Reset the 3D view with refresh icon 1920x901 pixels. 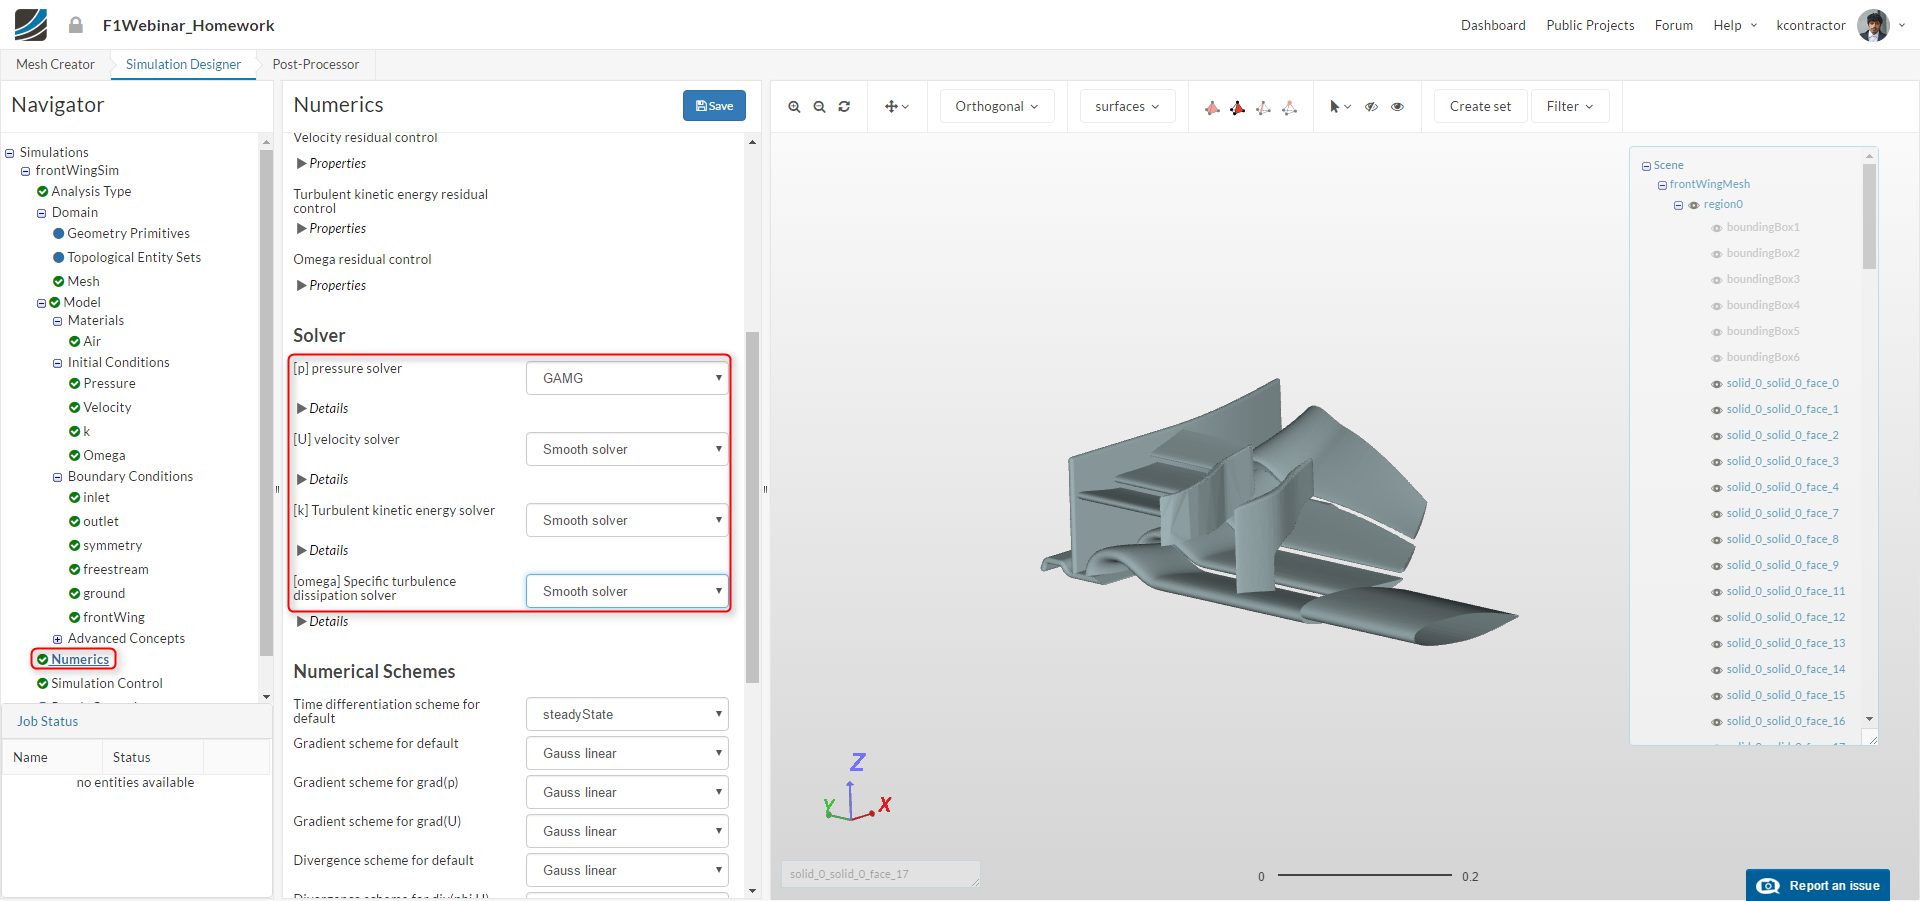tap(844, 107)
